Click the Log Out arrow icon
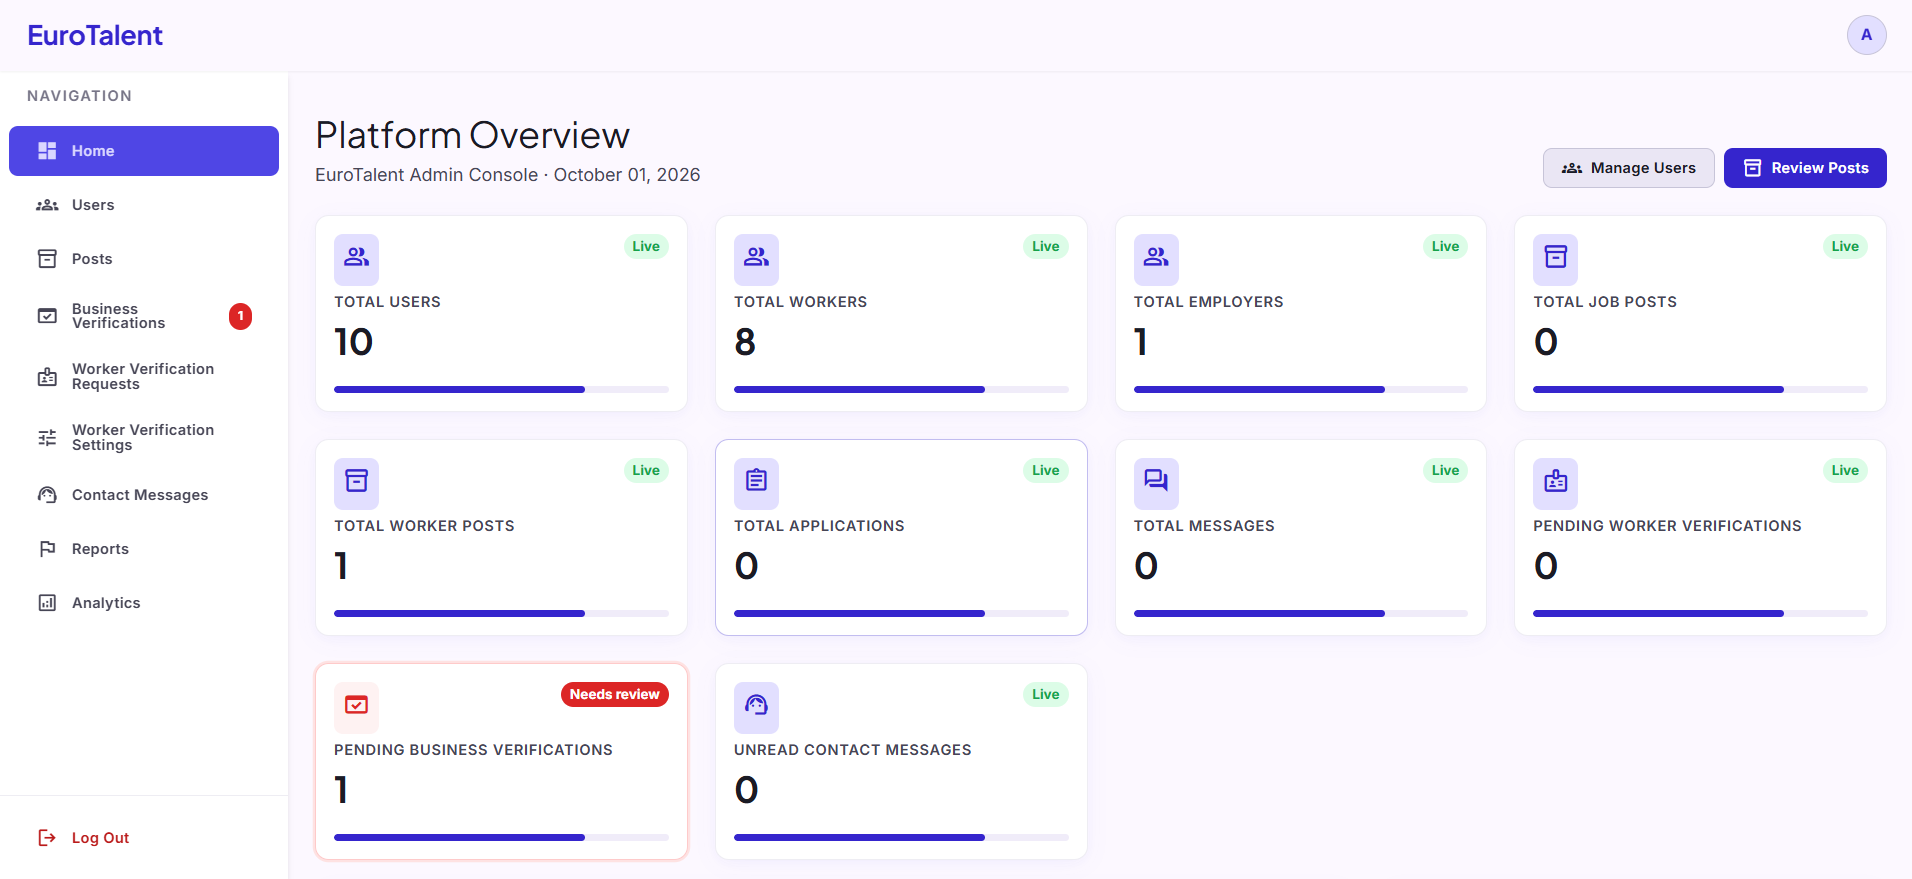 pyautogui.click(x=47, y=838)
